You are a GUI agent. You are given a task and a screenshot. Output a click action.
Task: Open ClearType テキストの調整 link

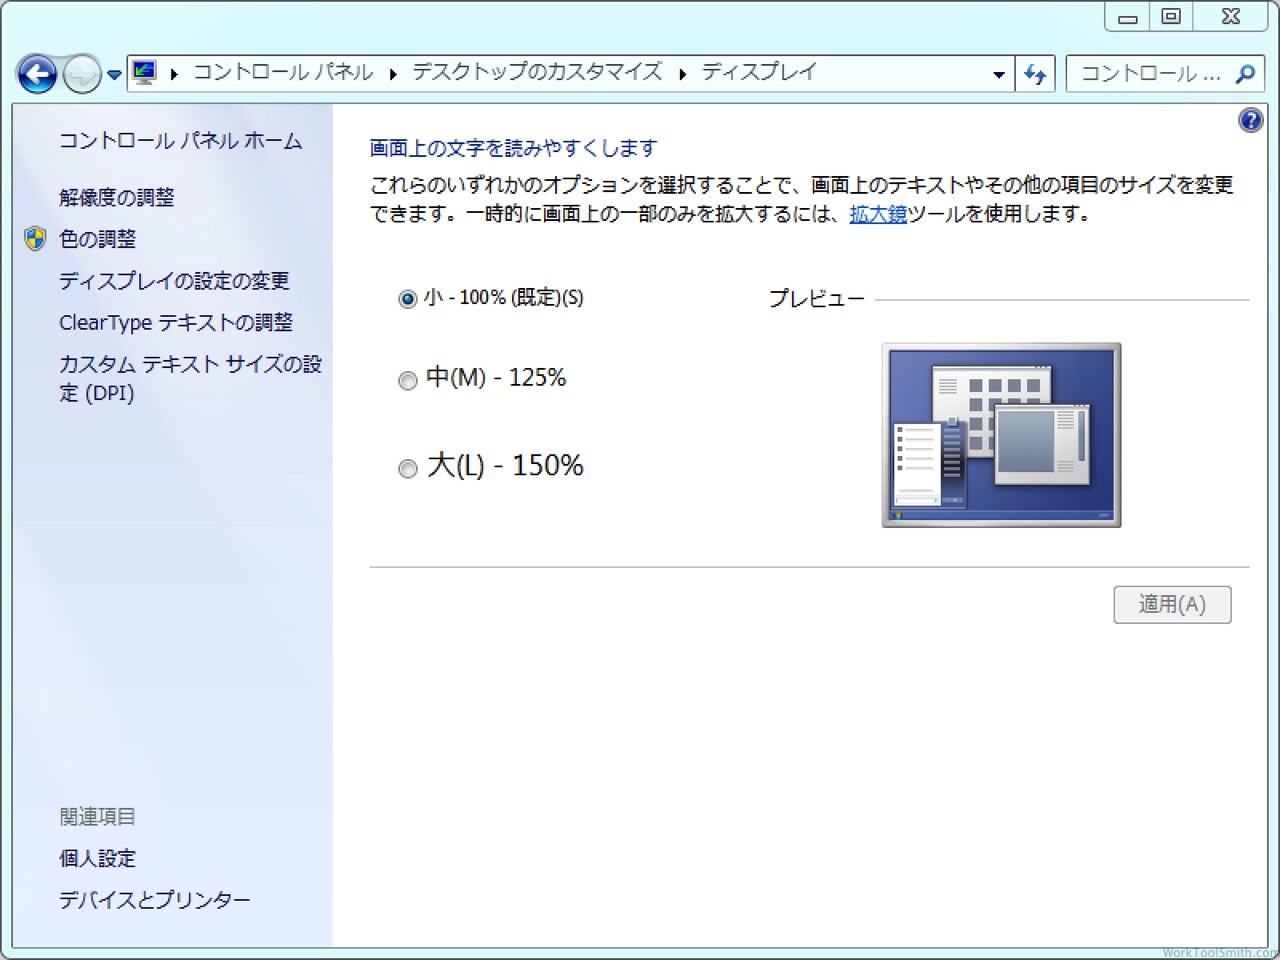[176, 323]
